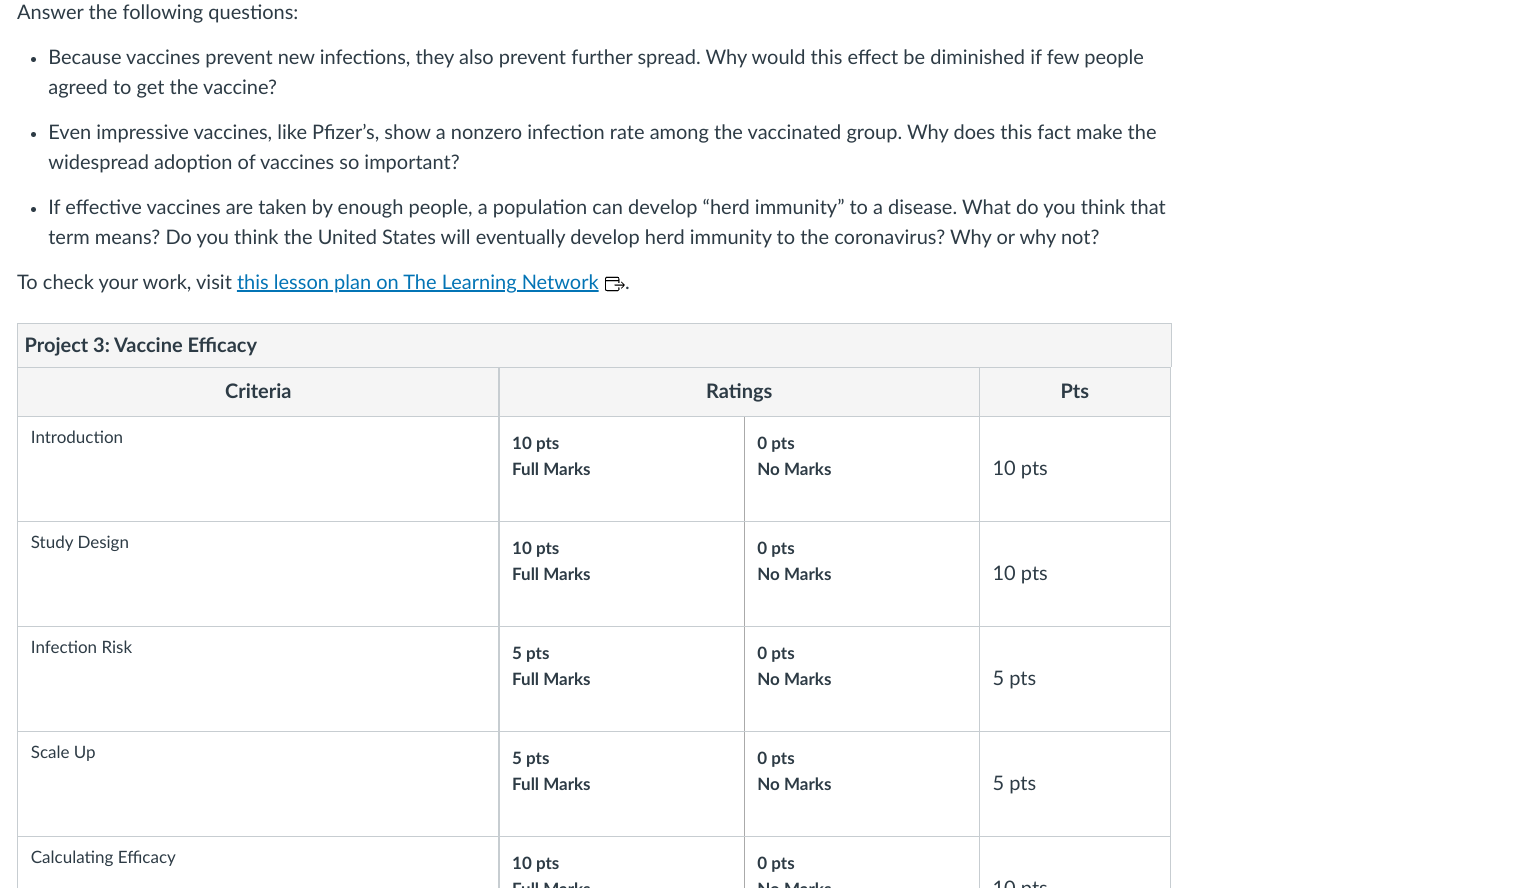Click the Pts column header
The height and width of the screenshot is (888, 1535).
(x=1075, y=391)
